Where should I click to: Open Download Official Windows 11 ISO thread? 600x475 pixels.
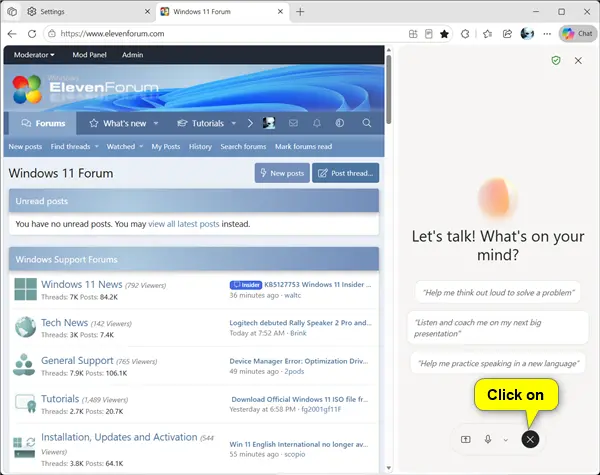point(300,399)
